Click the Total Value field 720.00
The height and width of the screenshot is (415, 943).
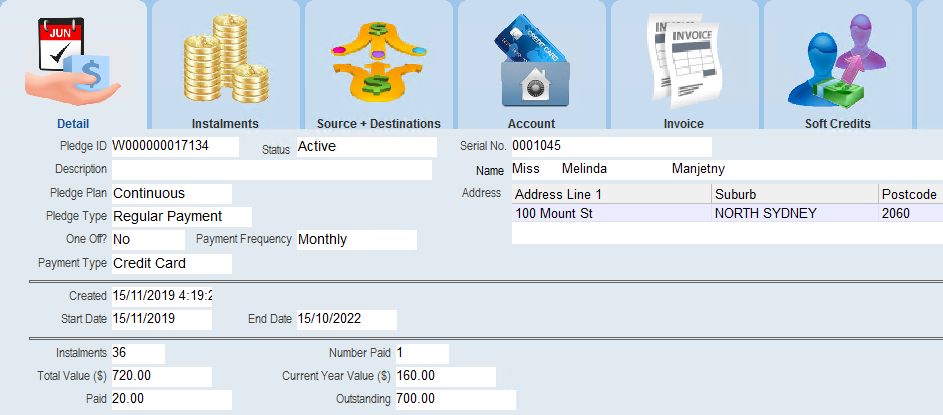click(x=162, y=377)
